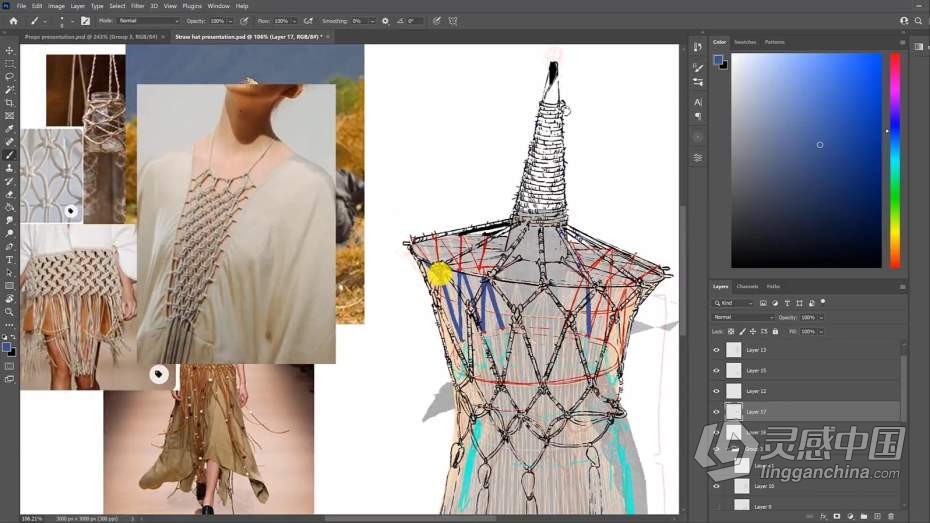Toggle visibility of Layer 15
The height and width of the screenshot is (523, 930).
tap(716, 370)
